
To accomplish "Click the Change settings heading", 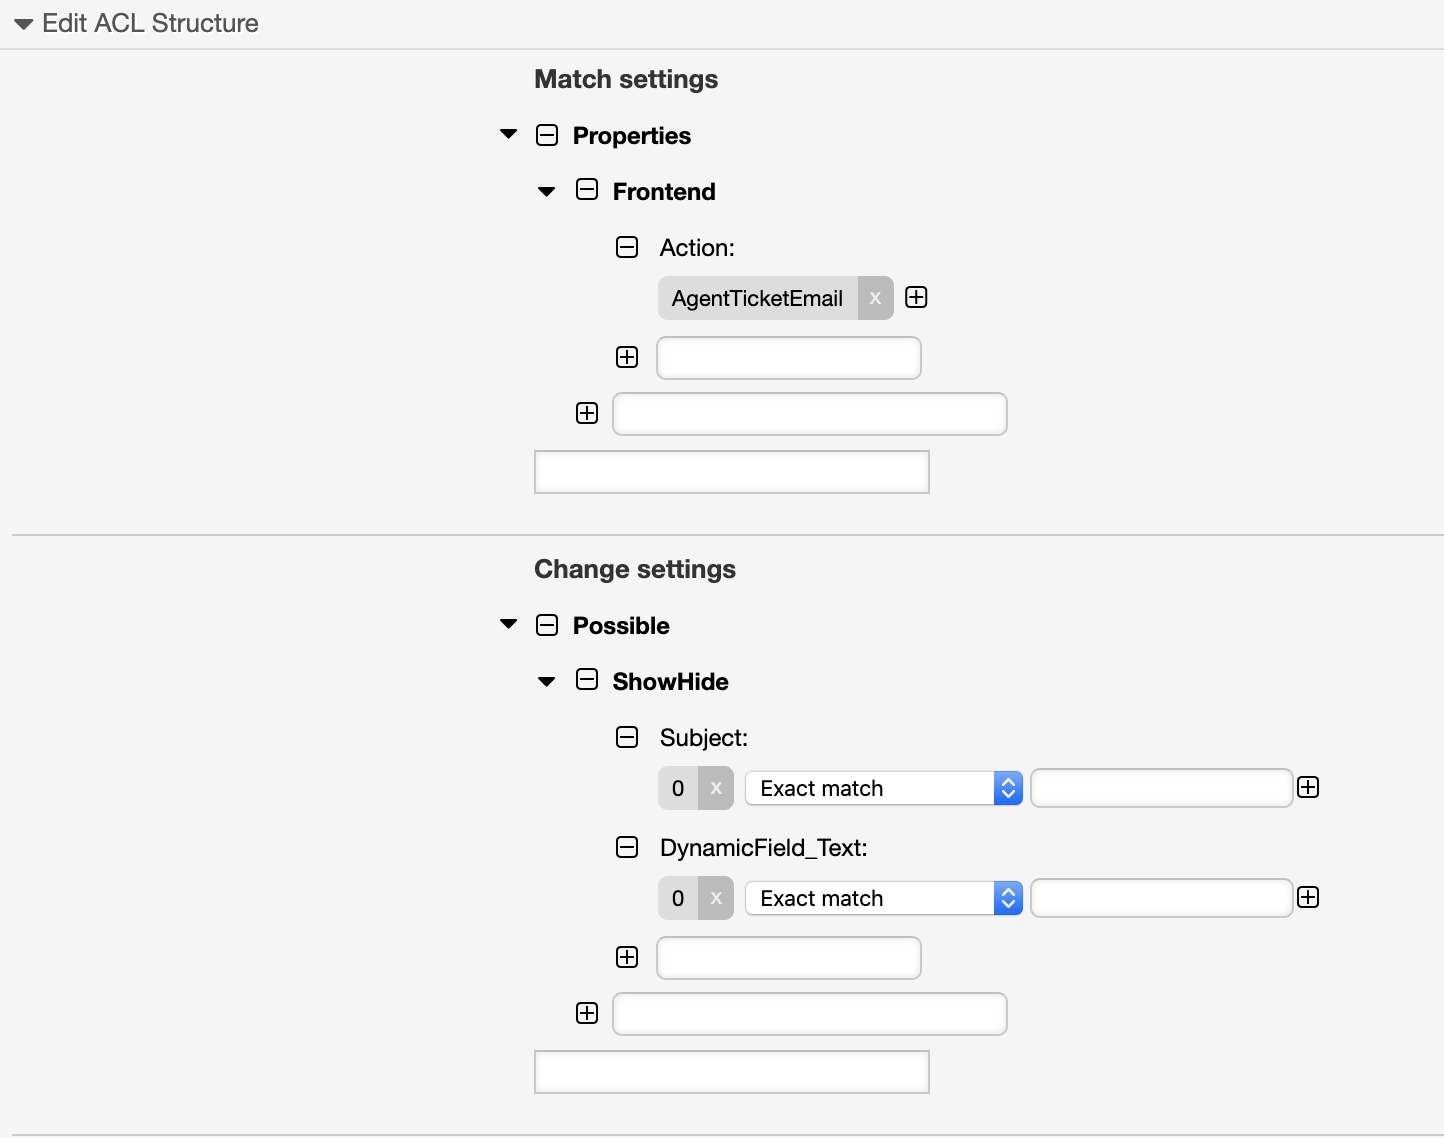I will click(635, 569).
